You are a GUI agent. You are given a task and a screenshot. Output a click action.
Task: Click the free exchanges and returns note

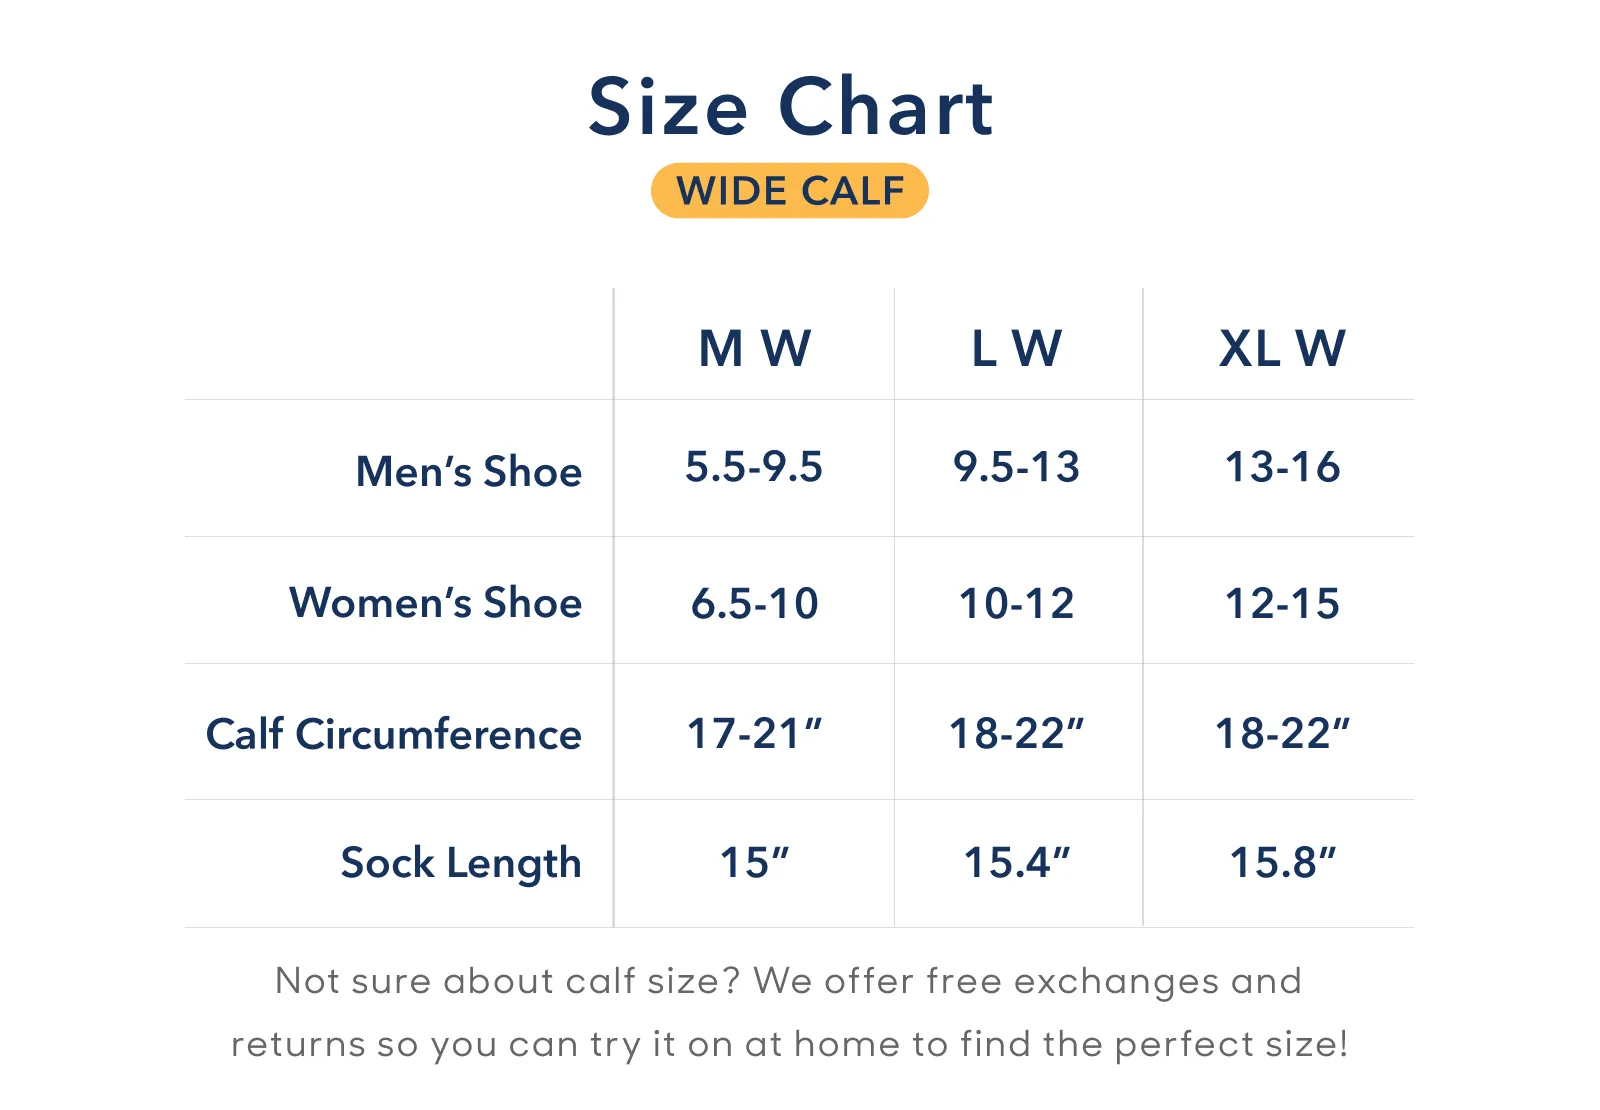pyautogui.click(x=790, y=1012)
